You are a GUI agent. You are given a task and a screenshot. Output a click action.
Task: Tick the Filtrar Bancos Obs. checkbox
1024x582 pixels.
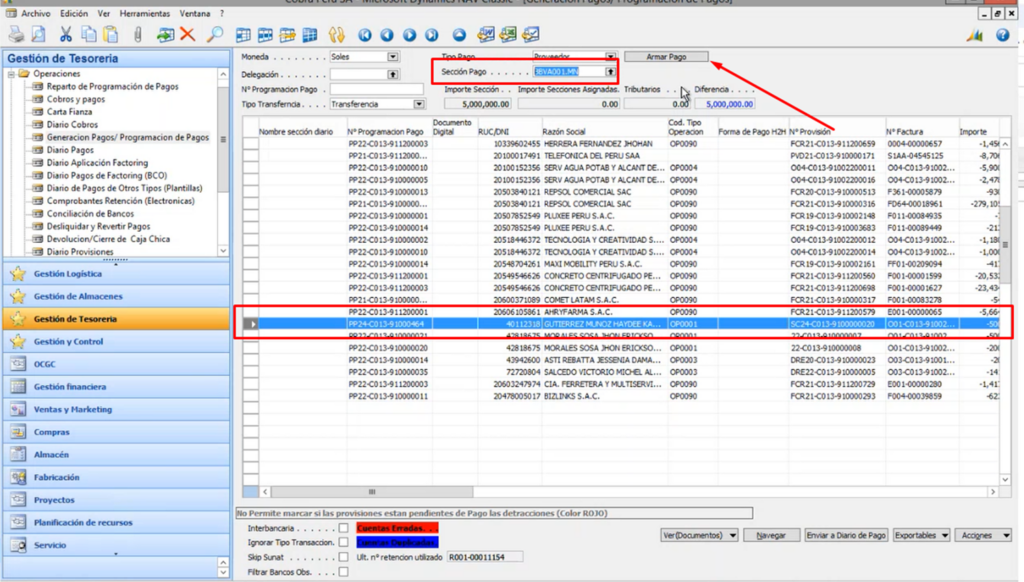pyautogui.click(x=344, y=572)
